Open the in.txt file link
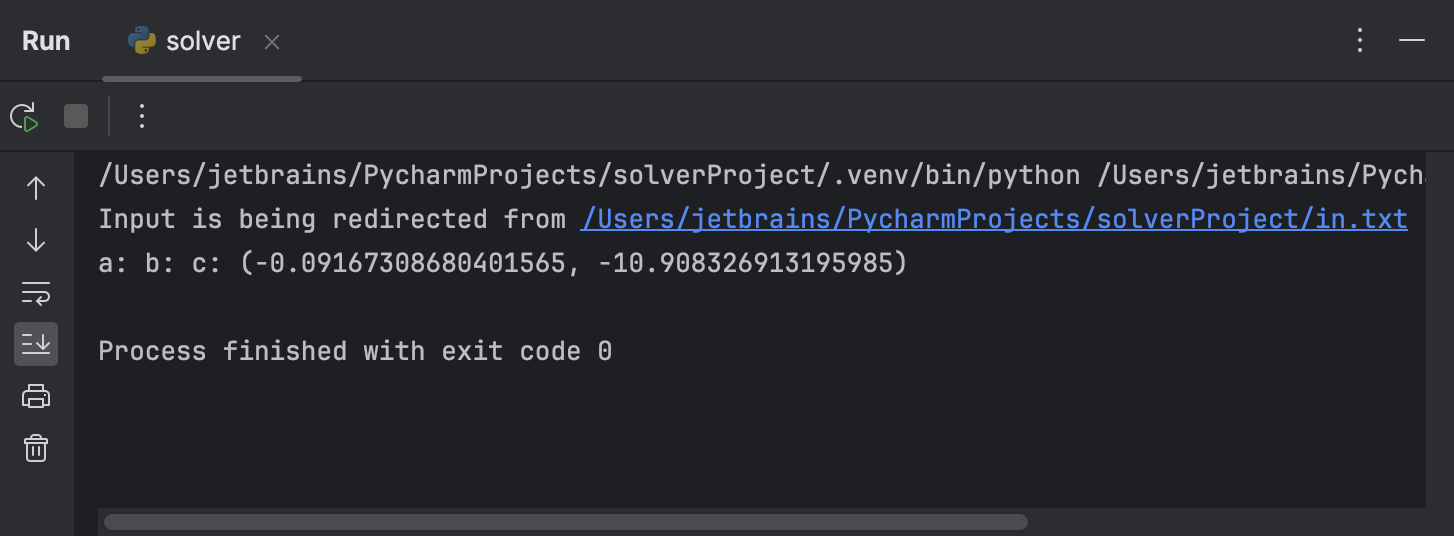Viewport: 1454px width, 536px height. click(x=994, y=219)
